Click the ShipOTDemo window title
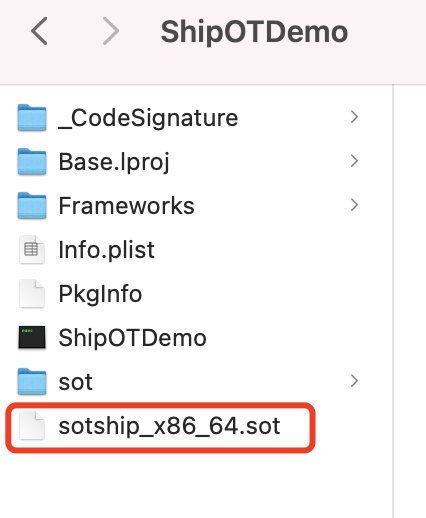Image resolution: width=426 pixels, height=518 pixels. pyautogui.click(x=254, y=32)
